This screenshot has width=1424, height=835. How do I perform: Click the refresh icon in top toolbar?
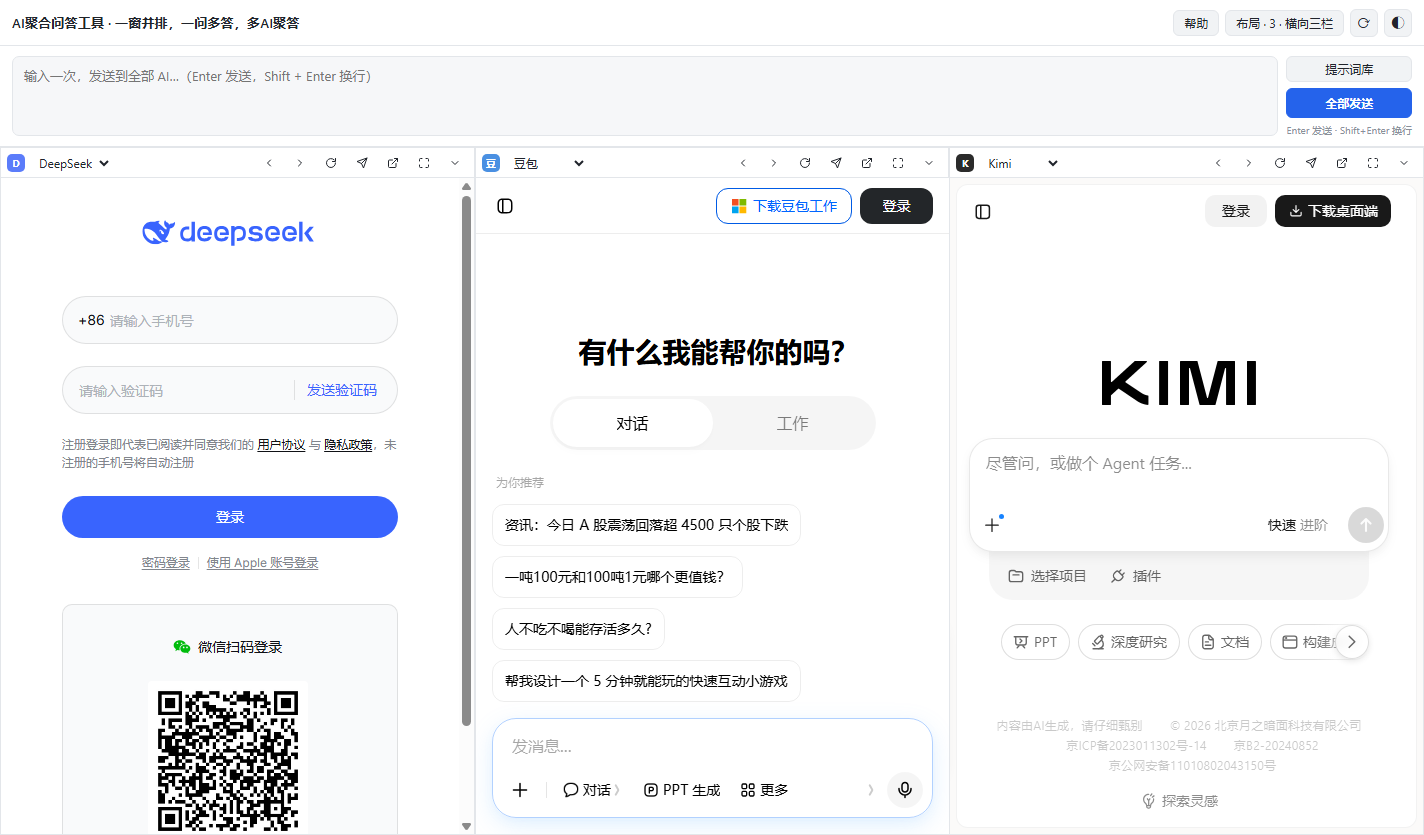click(1363, 23)
